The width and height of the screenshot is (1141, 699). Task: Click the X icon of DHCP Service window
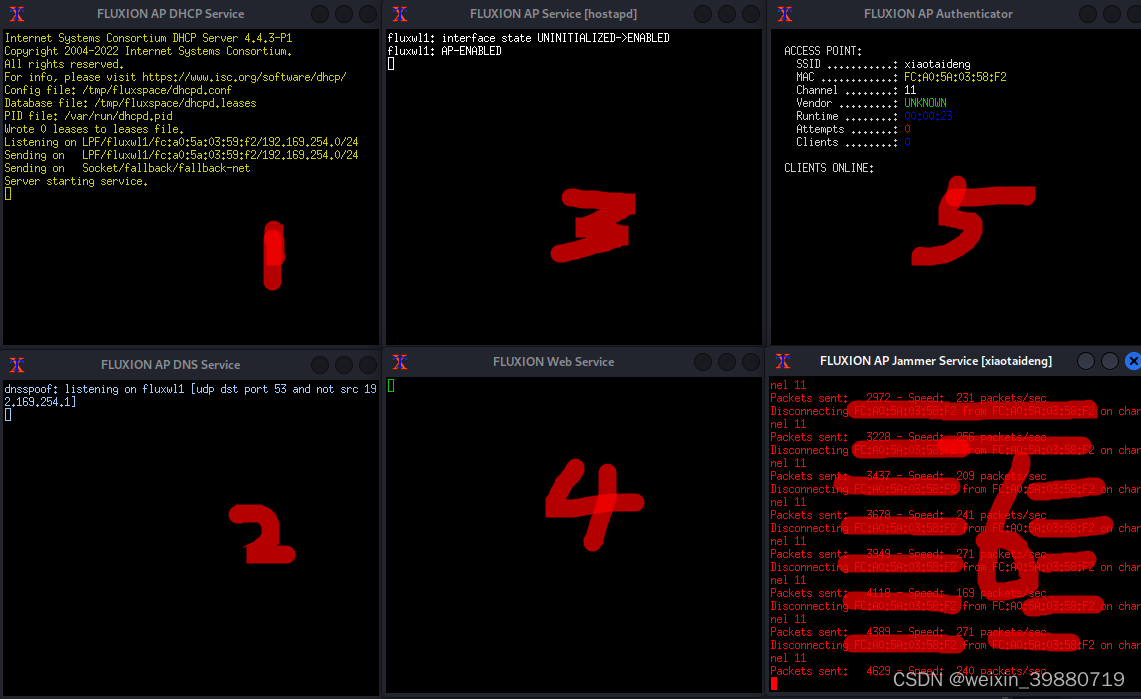coord(17,14)
